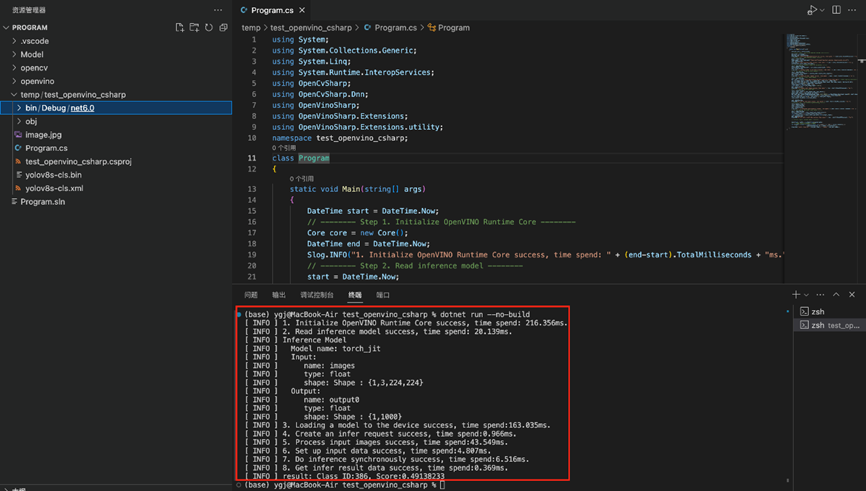Click the code minimap overview
866x491 pixels.
pyautogui.click(x=823, y=82)
